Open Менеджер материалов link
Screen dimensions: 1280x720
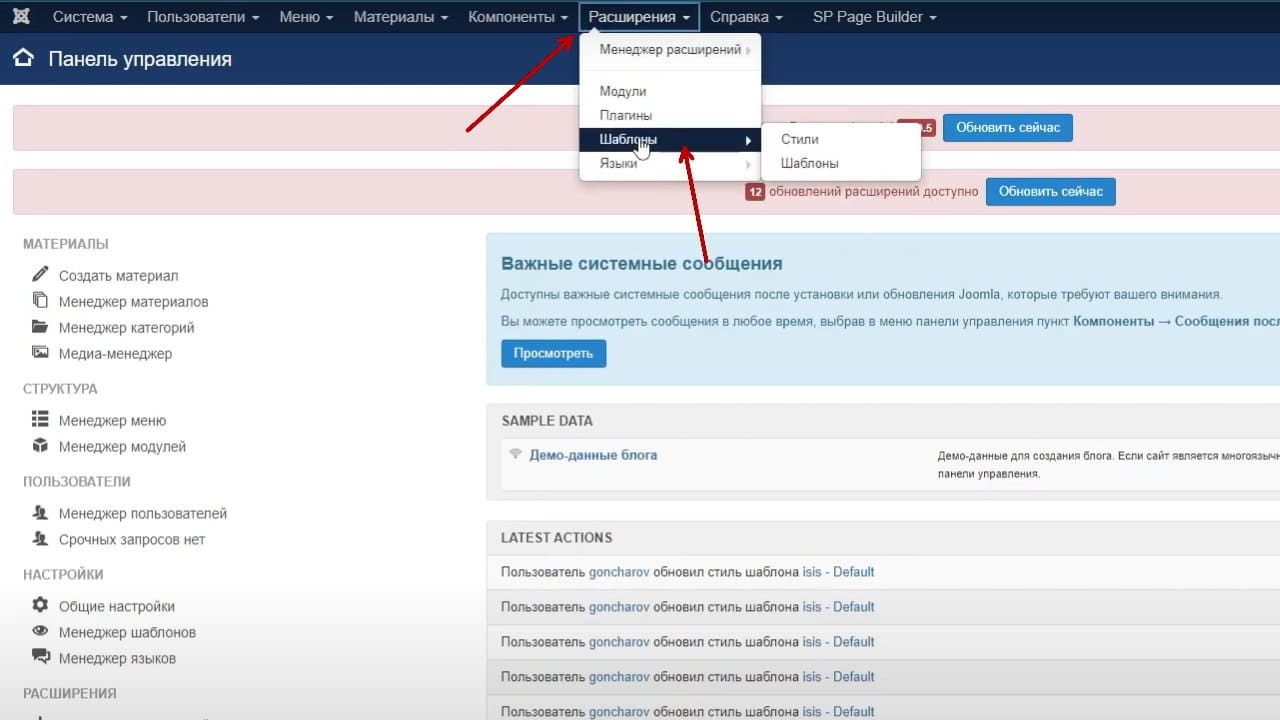click(x=133, y=302)
